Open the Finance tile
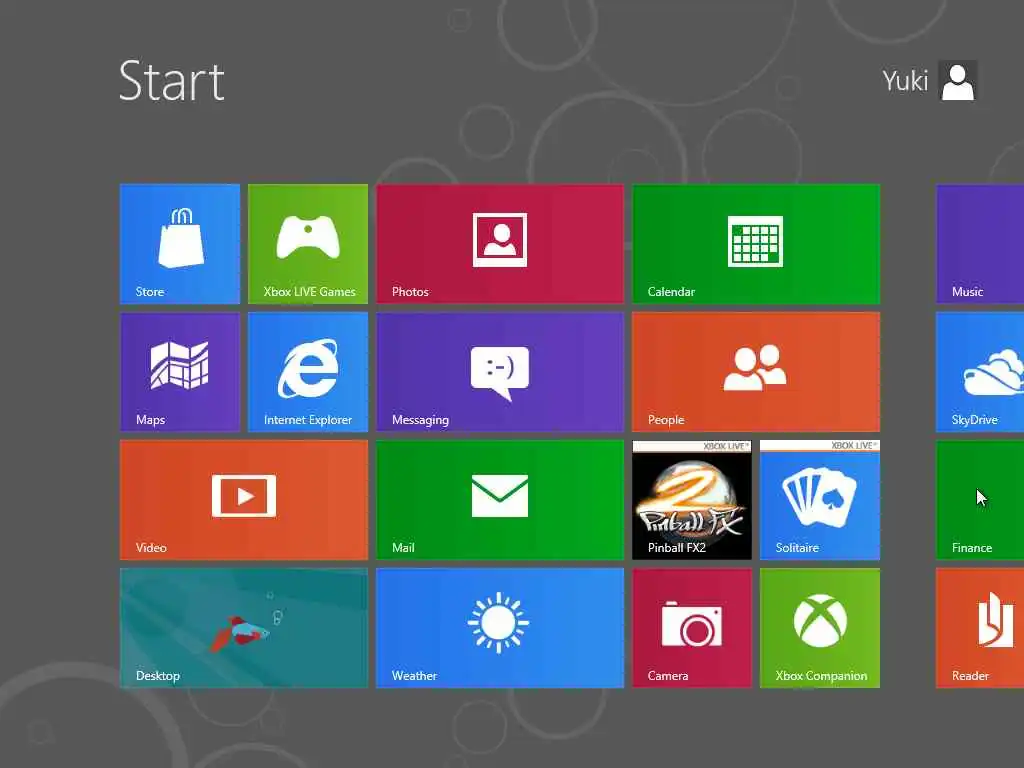This screenshot has height=768, width=1024. (980, 500)
